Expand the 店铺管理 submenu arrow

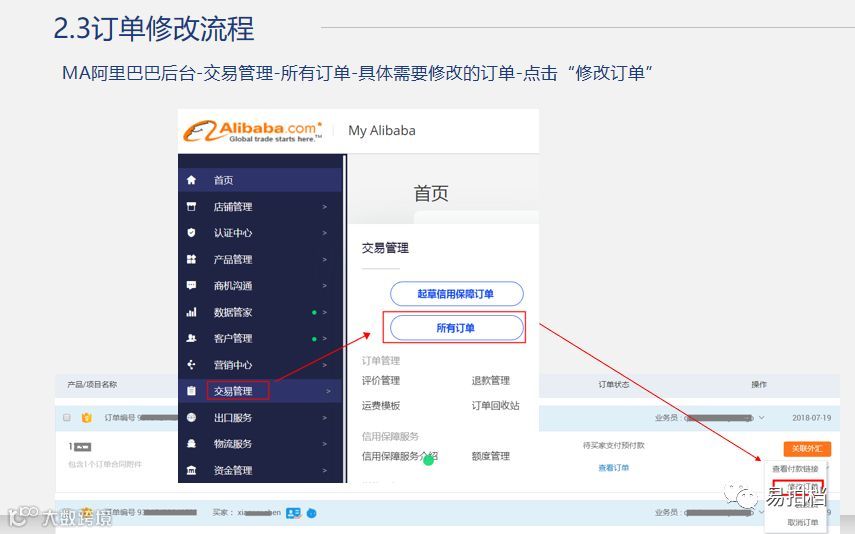[324, 207]
